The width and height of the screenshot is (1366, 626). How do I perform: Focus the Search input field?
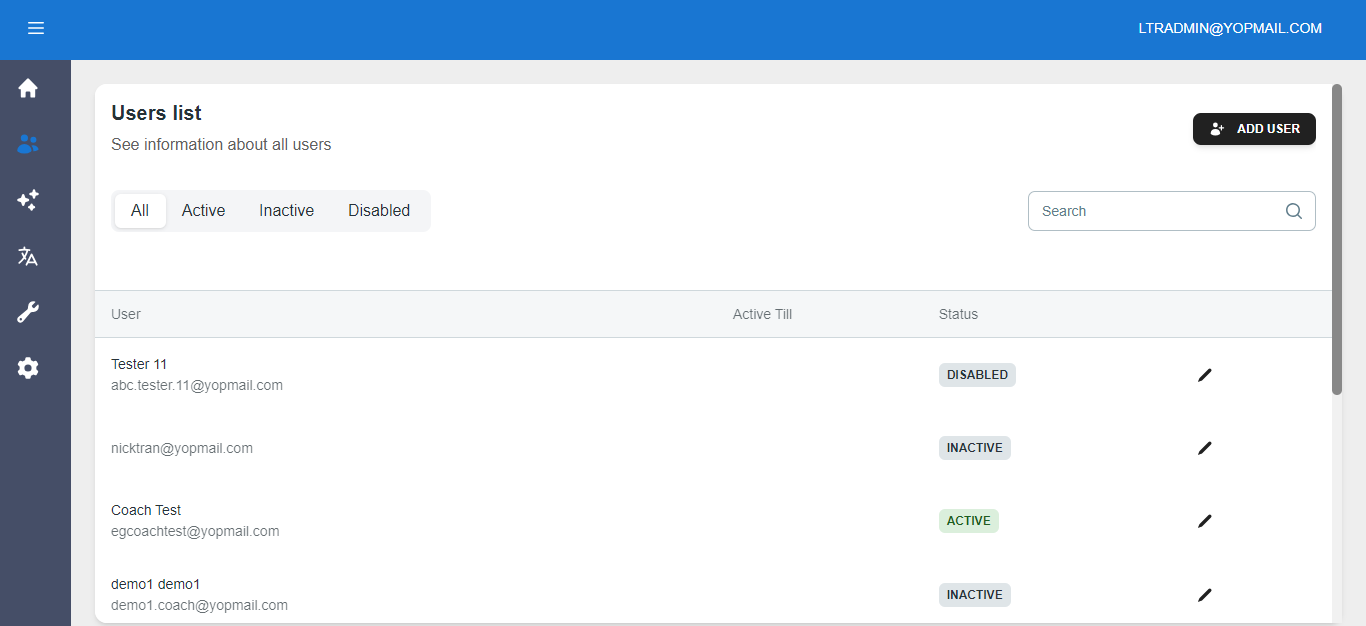[x=1171, y=211]
